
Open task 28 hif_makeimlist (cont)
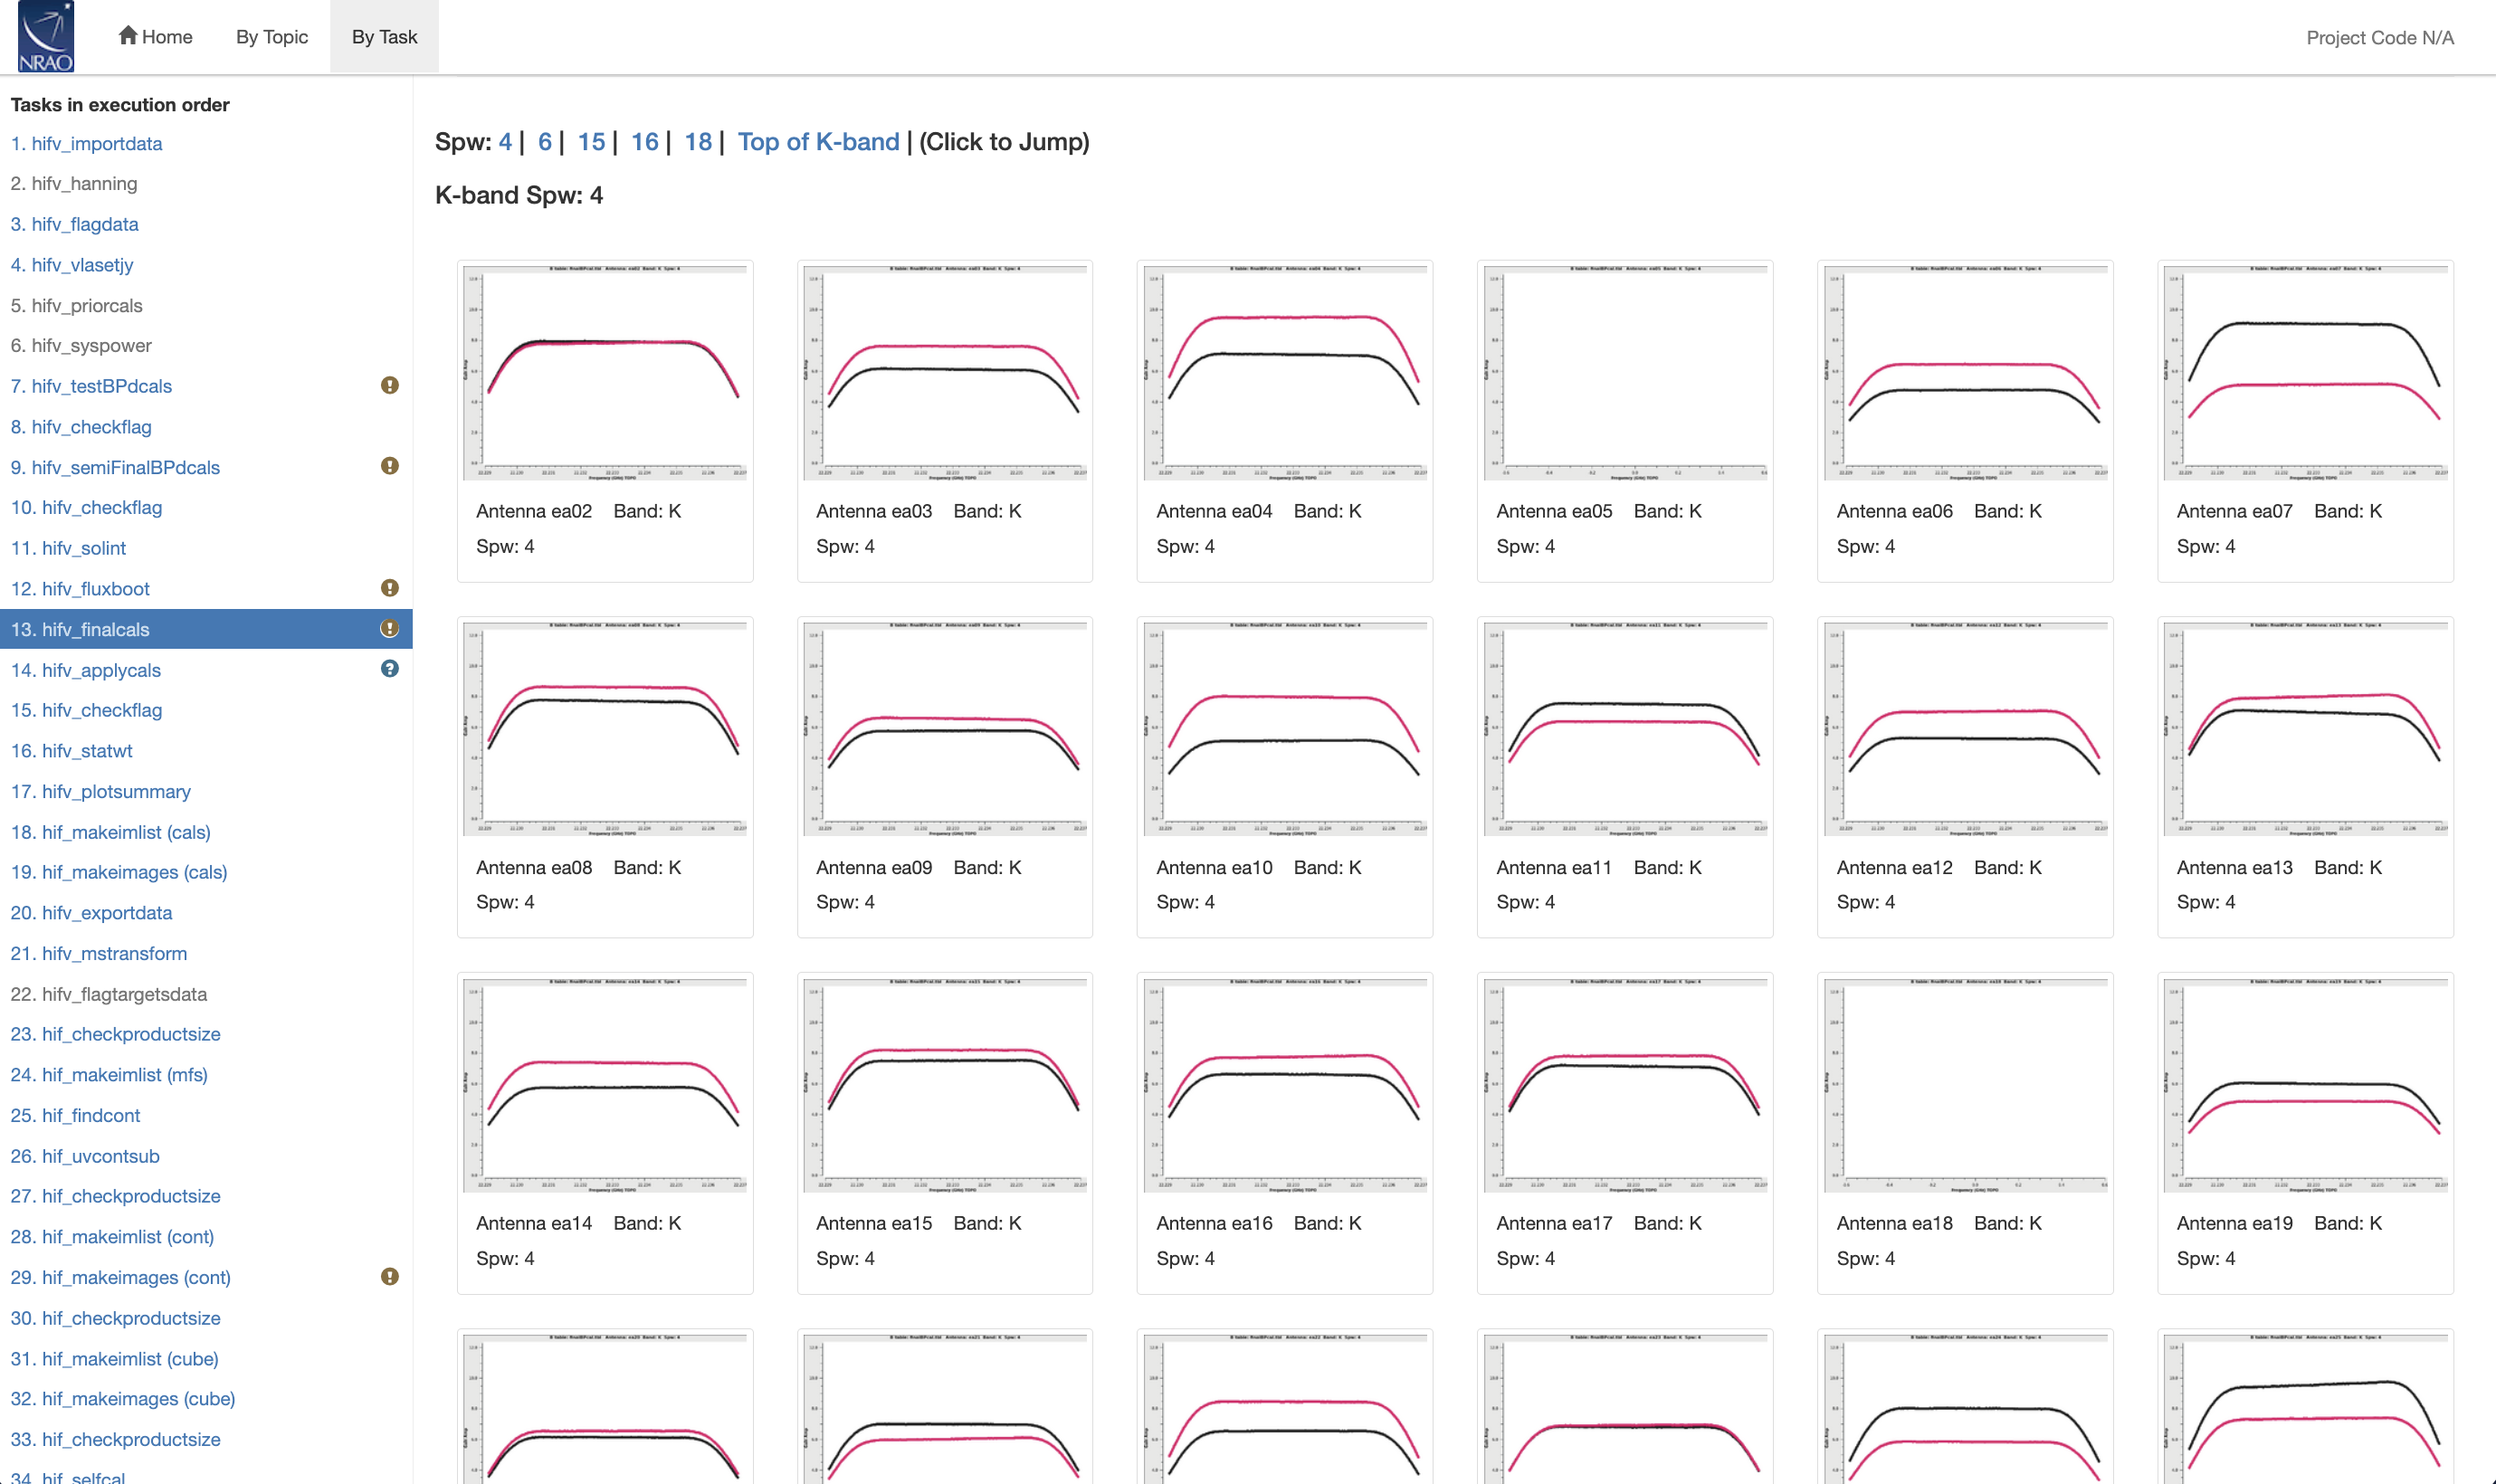pos(112,1237)
